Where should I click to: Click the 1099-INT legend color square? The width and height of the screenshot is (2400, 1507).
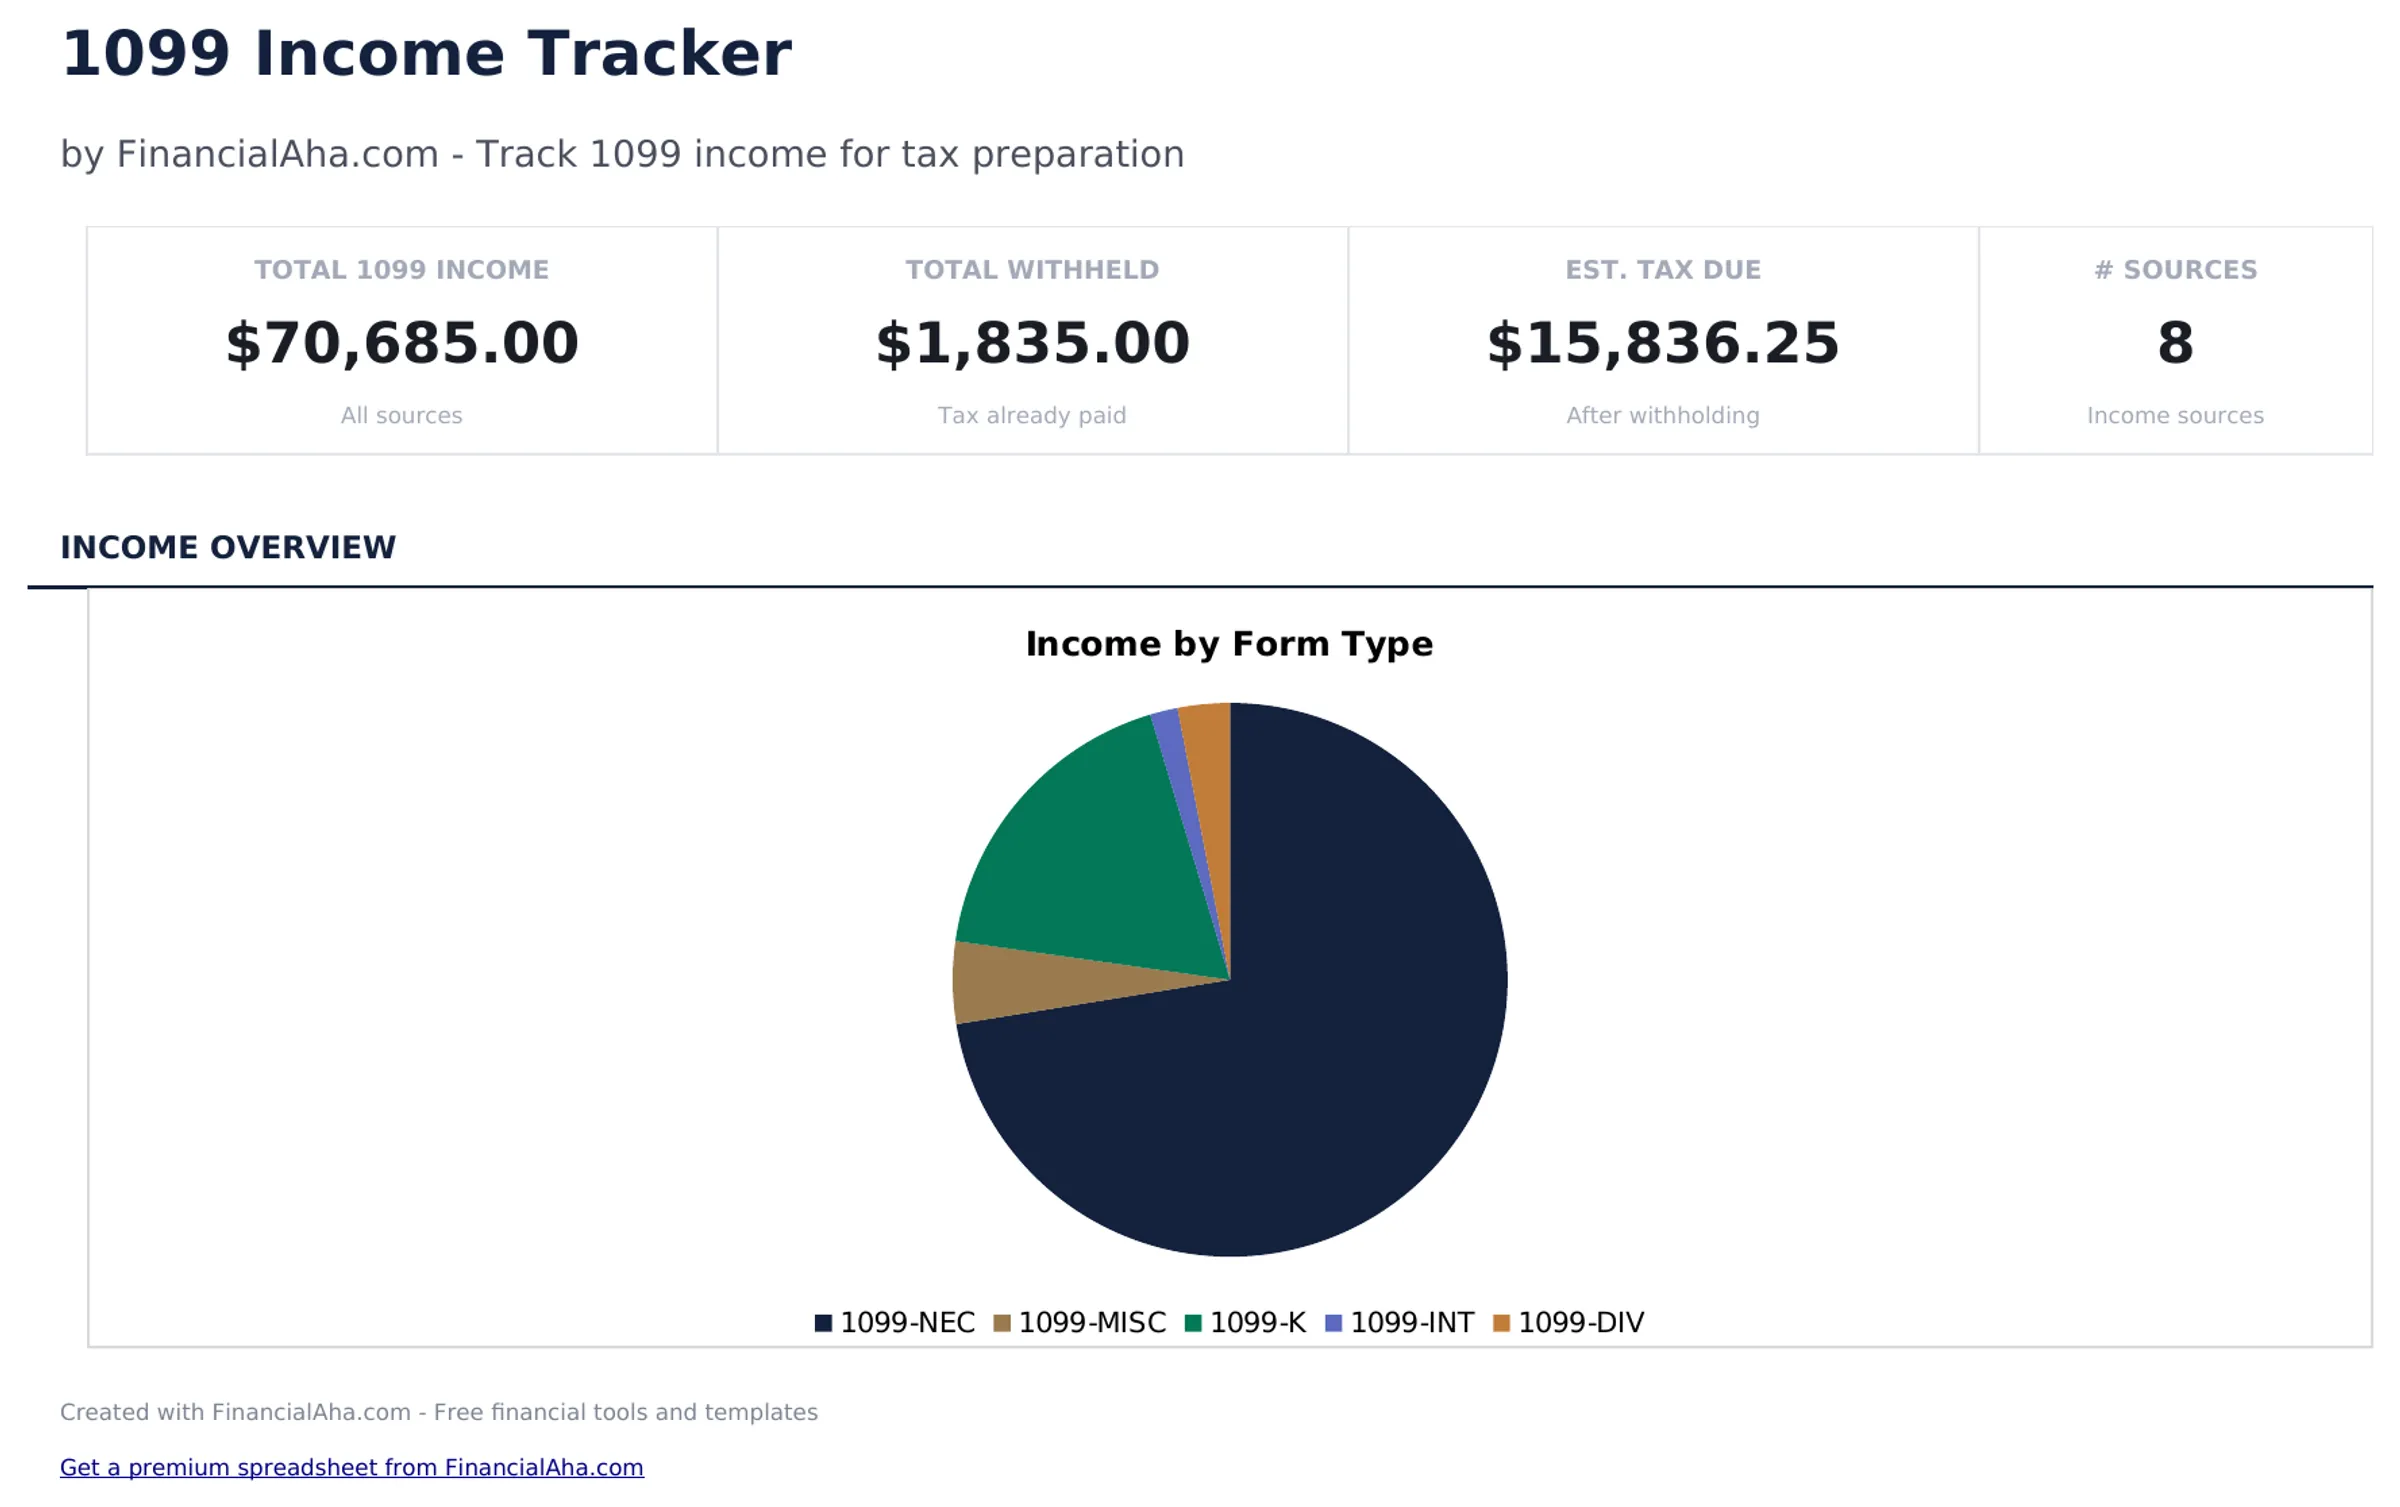click(x=1332, y=1321)
